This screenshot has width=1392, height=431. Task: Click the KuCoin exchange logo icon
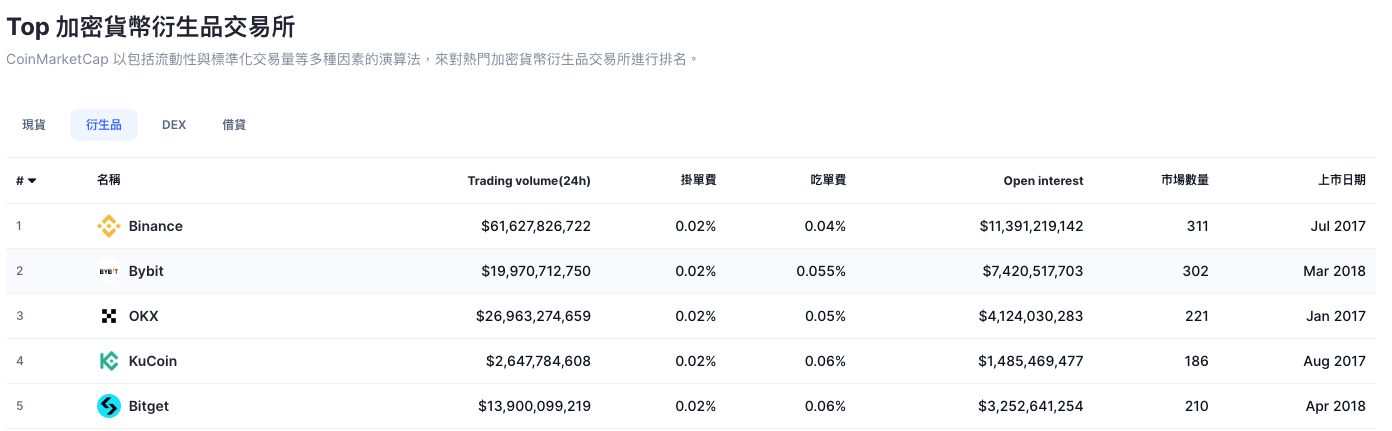[x=108, y=361]
